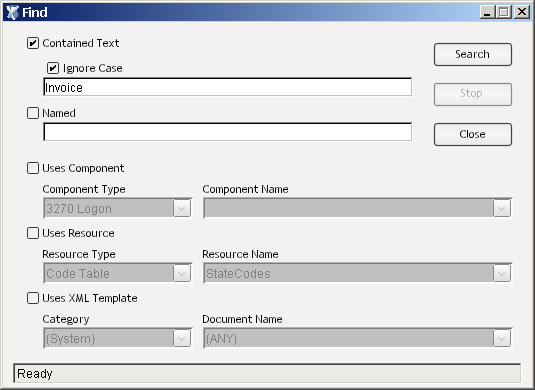Click the Stop button
This screenshot has height=390, width=535.
[x=473, y=94]
